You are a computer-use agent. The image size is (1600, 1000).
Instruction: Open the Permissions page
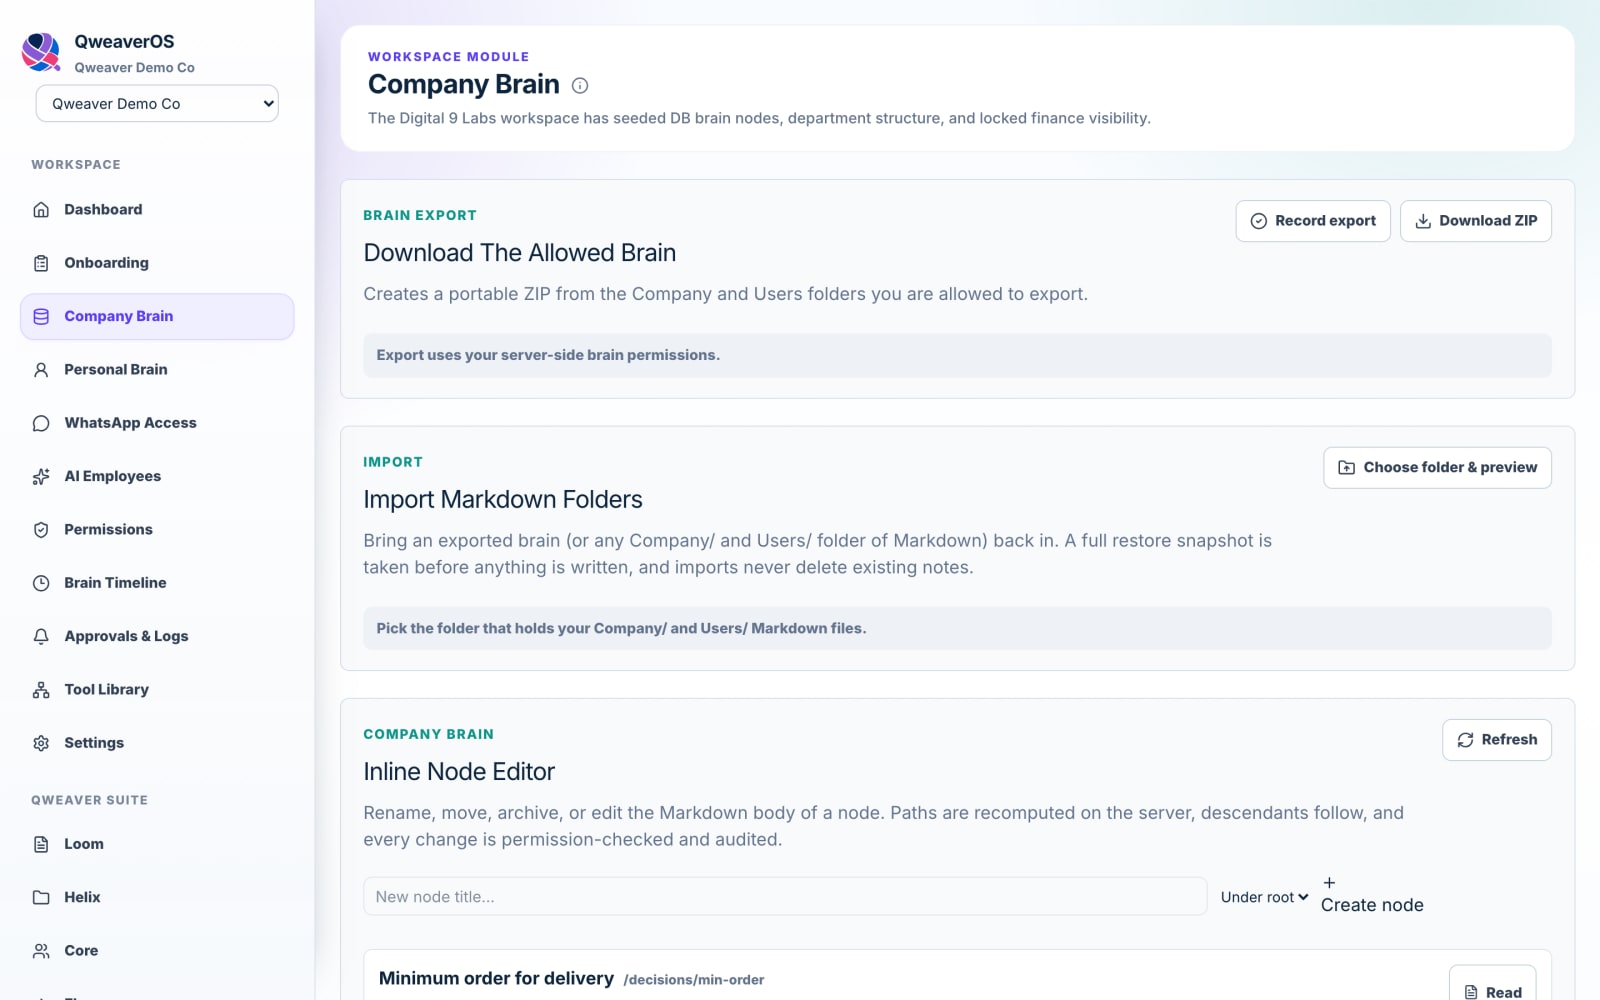pyautogui.click(x=157, y=530)
